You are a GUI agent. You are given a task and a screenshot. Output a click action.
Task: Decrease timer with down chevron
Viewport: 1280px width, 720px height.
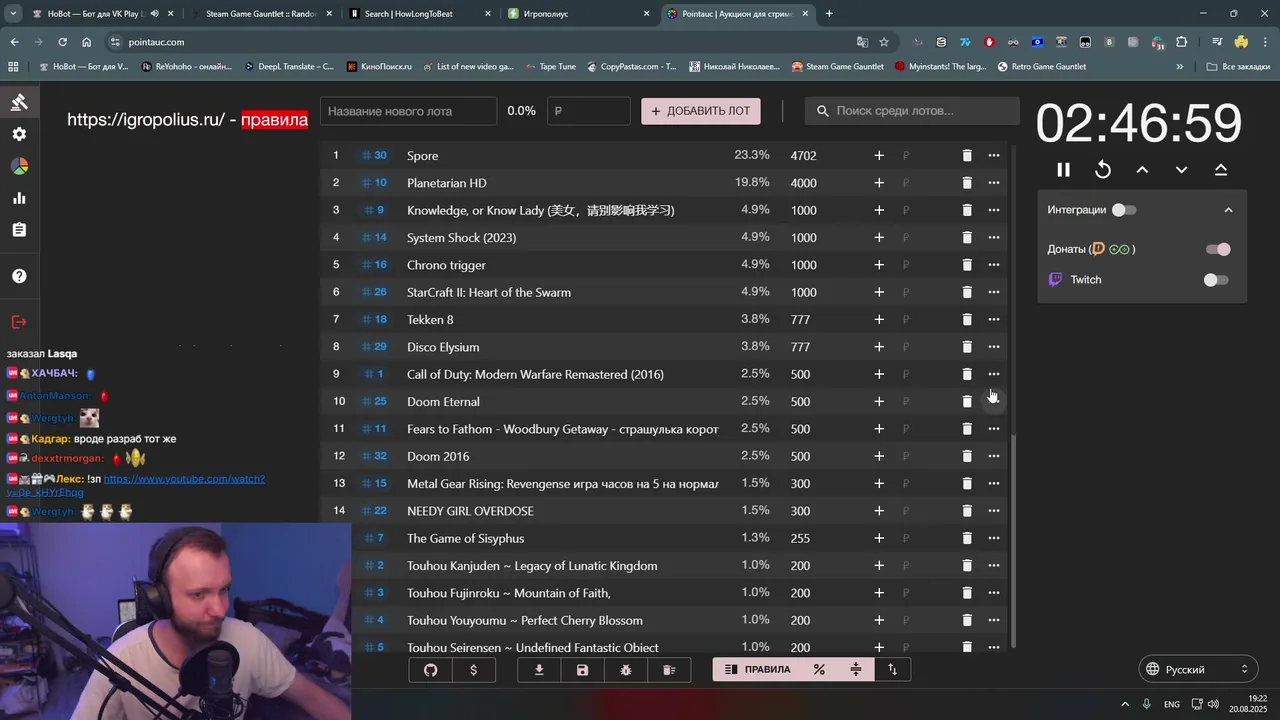(1181, 170)
